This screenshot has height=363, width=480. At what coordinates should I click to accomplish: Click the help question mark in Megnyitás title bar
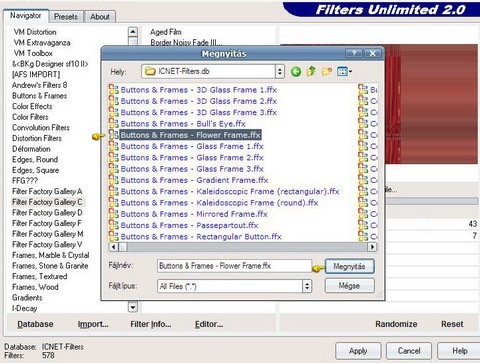click(354, 53)
